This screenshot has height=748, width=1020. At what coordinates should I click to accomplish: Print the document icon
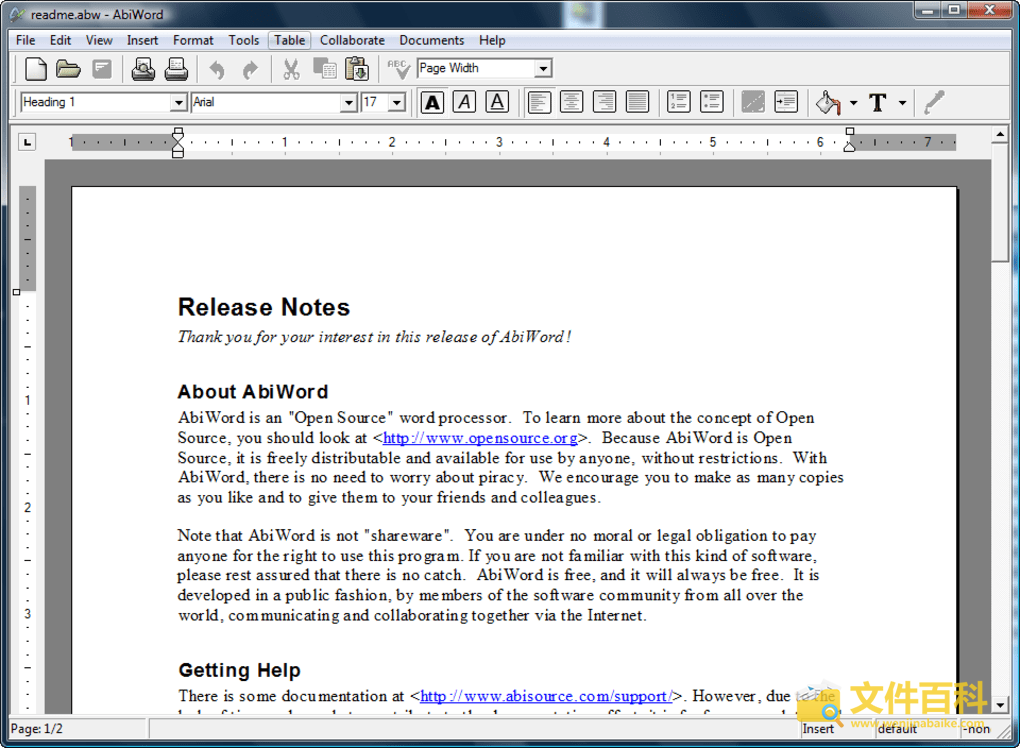pyautogui.click(x=176, y=69)
